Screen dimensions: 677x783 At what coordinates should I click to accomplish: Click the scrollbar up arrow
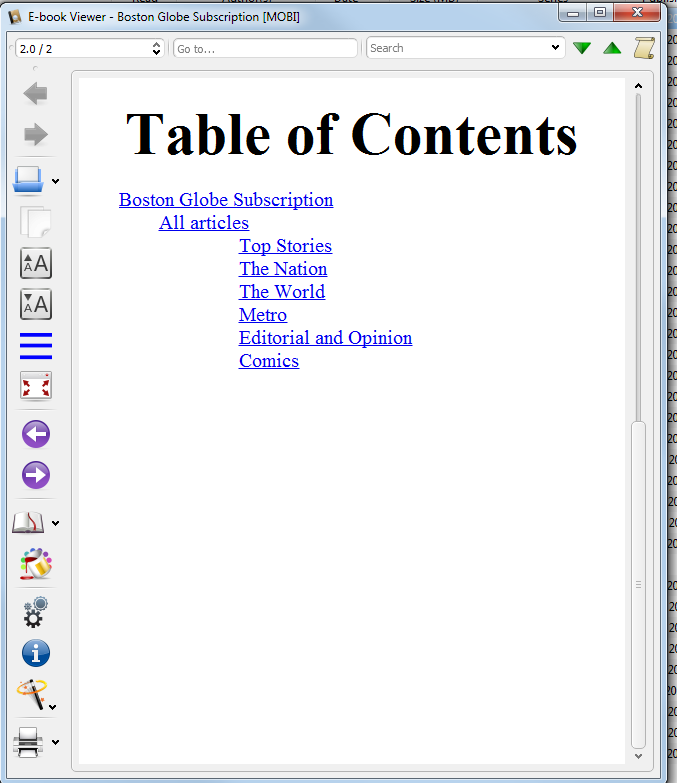638,86
